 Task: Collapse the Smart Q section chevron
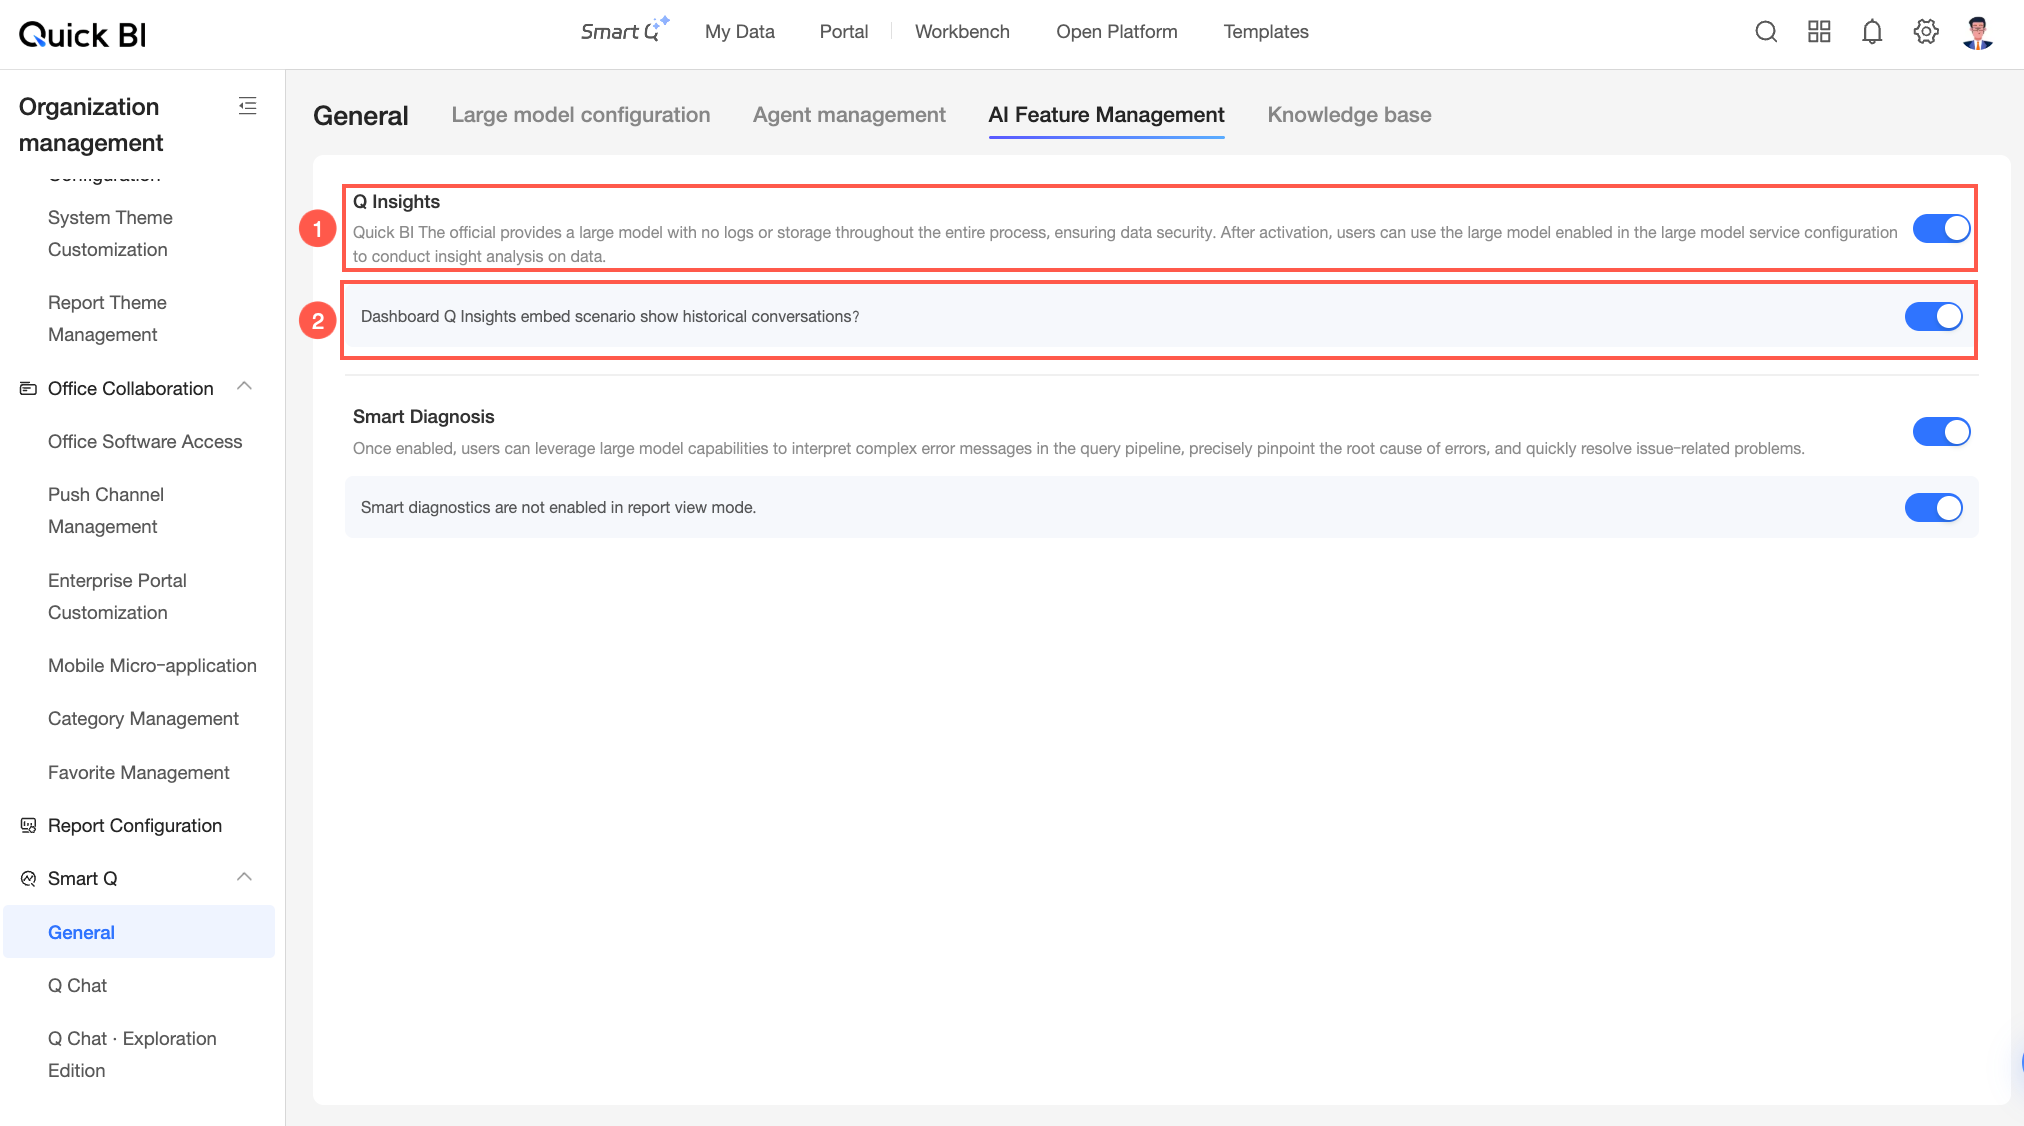(x=244, y=877)
